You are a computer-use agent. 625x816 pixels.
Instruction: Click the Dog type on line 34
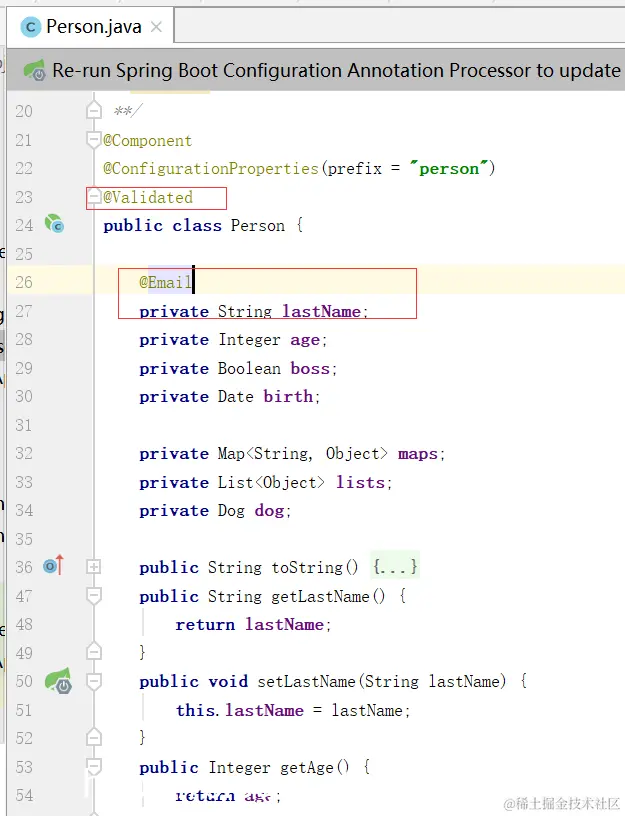(x=231, y=511)
